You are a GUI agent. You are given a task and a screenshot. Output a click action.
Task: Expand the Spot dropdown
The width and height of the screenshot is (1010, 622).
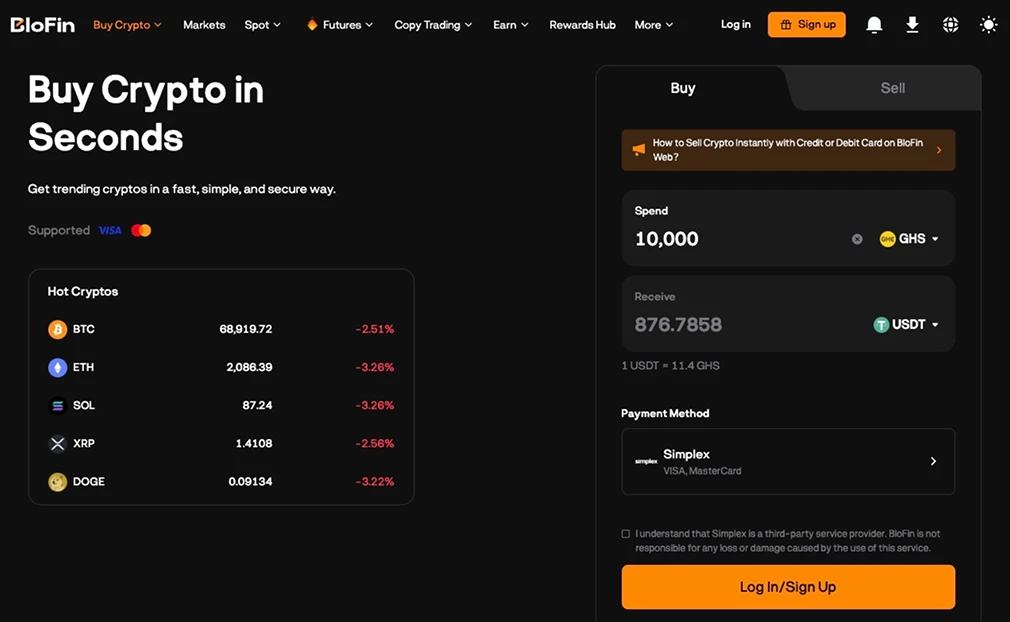click(x=262, y=24)
